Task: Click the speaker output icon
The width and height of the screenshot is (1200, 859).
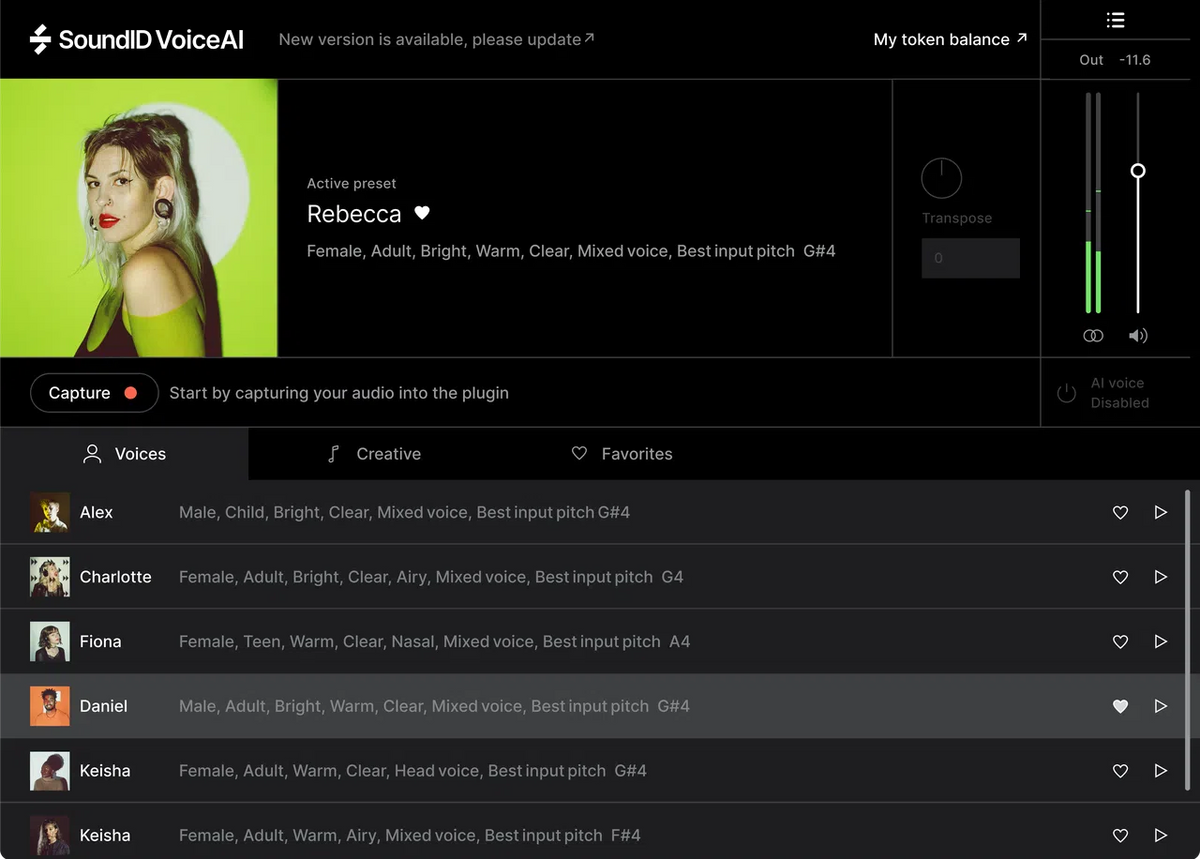Action: click(1138, 335)
